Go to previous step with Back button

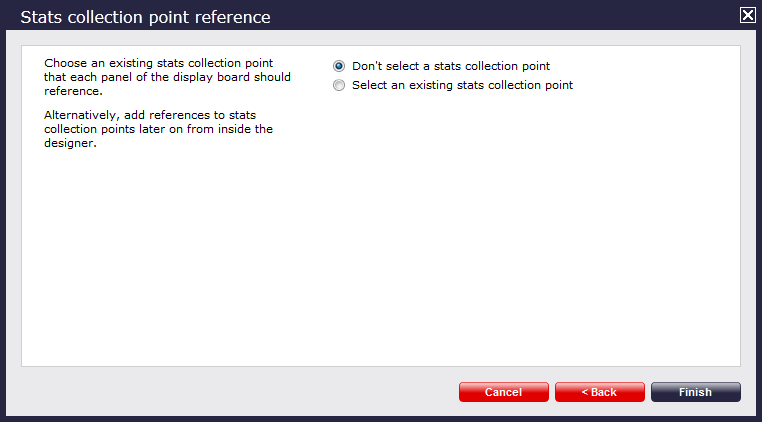coord(600,392)
